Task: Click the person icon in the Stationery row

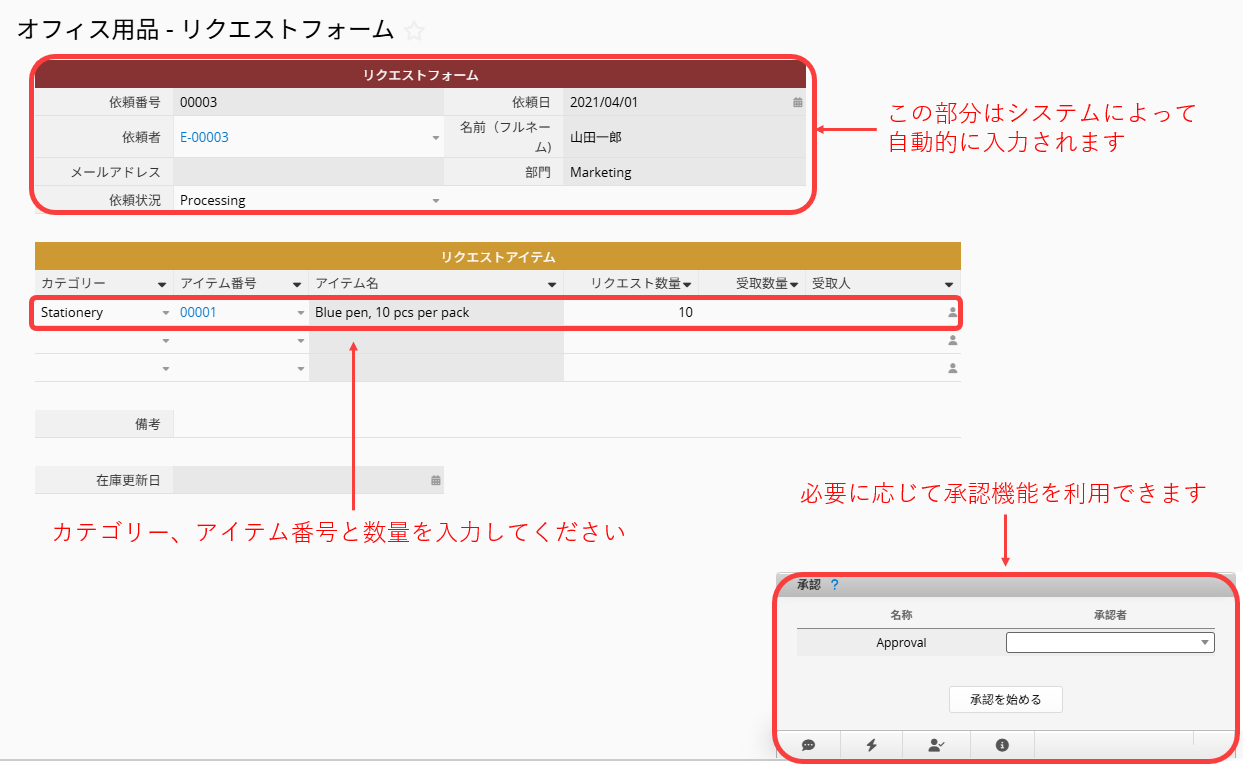Action: coord(952,313)
